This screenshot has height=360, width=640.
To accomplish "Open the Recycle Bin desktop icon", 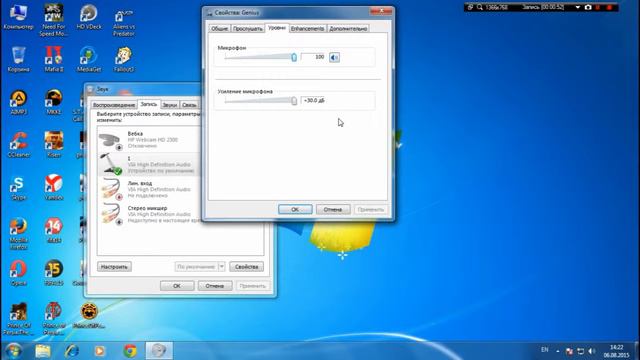I will pos(18,60).
